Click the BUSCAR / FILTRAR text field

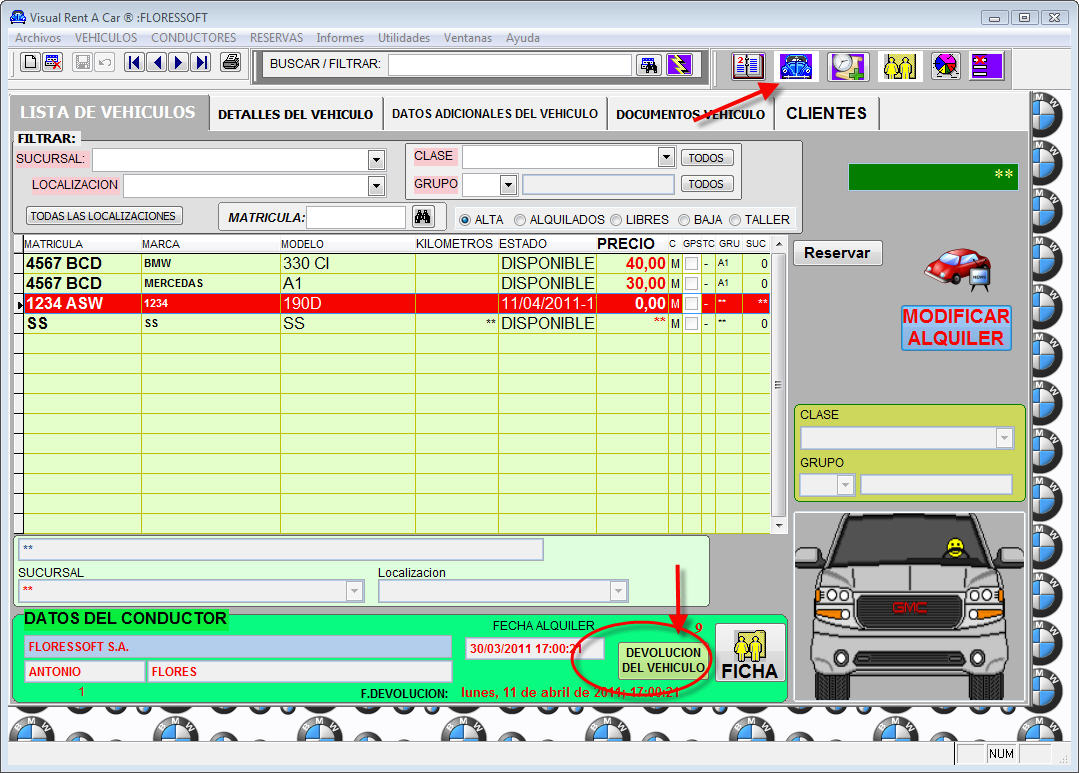click(510, 64)
